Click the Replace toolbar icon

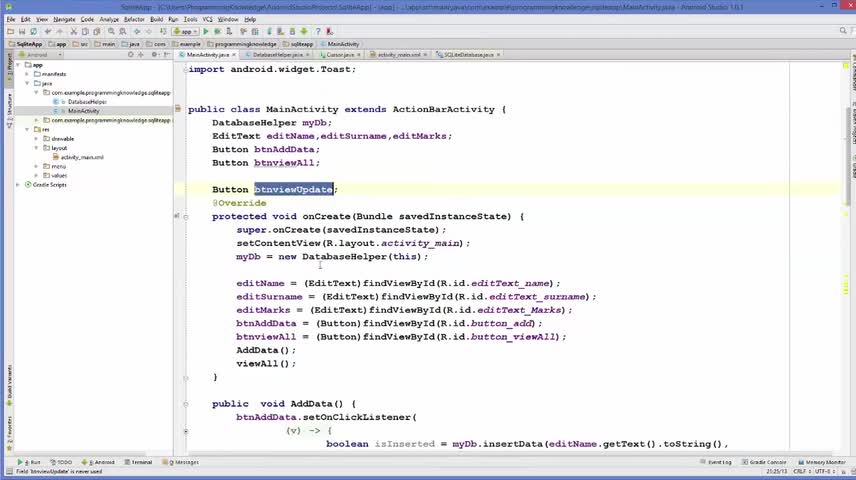[x=123, y=32]
